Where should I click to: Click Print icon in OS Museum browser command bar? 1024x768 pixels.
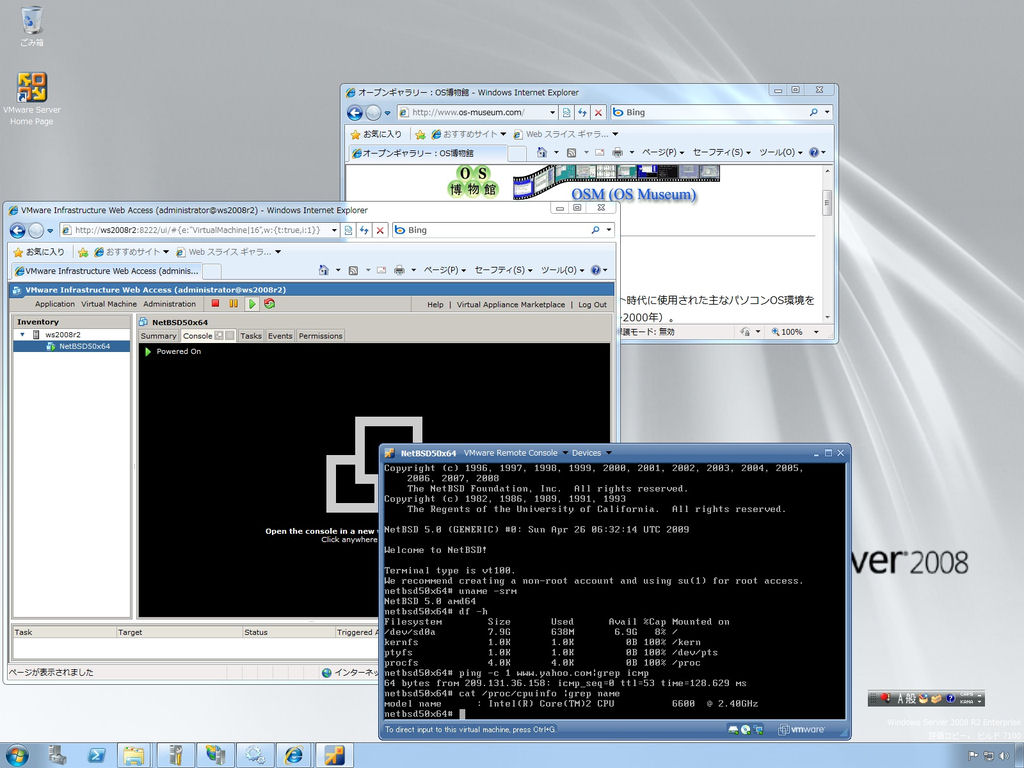click(618, 152)
